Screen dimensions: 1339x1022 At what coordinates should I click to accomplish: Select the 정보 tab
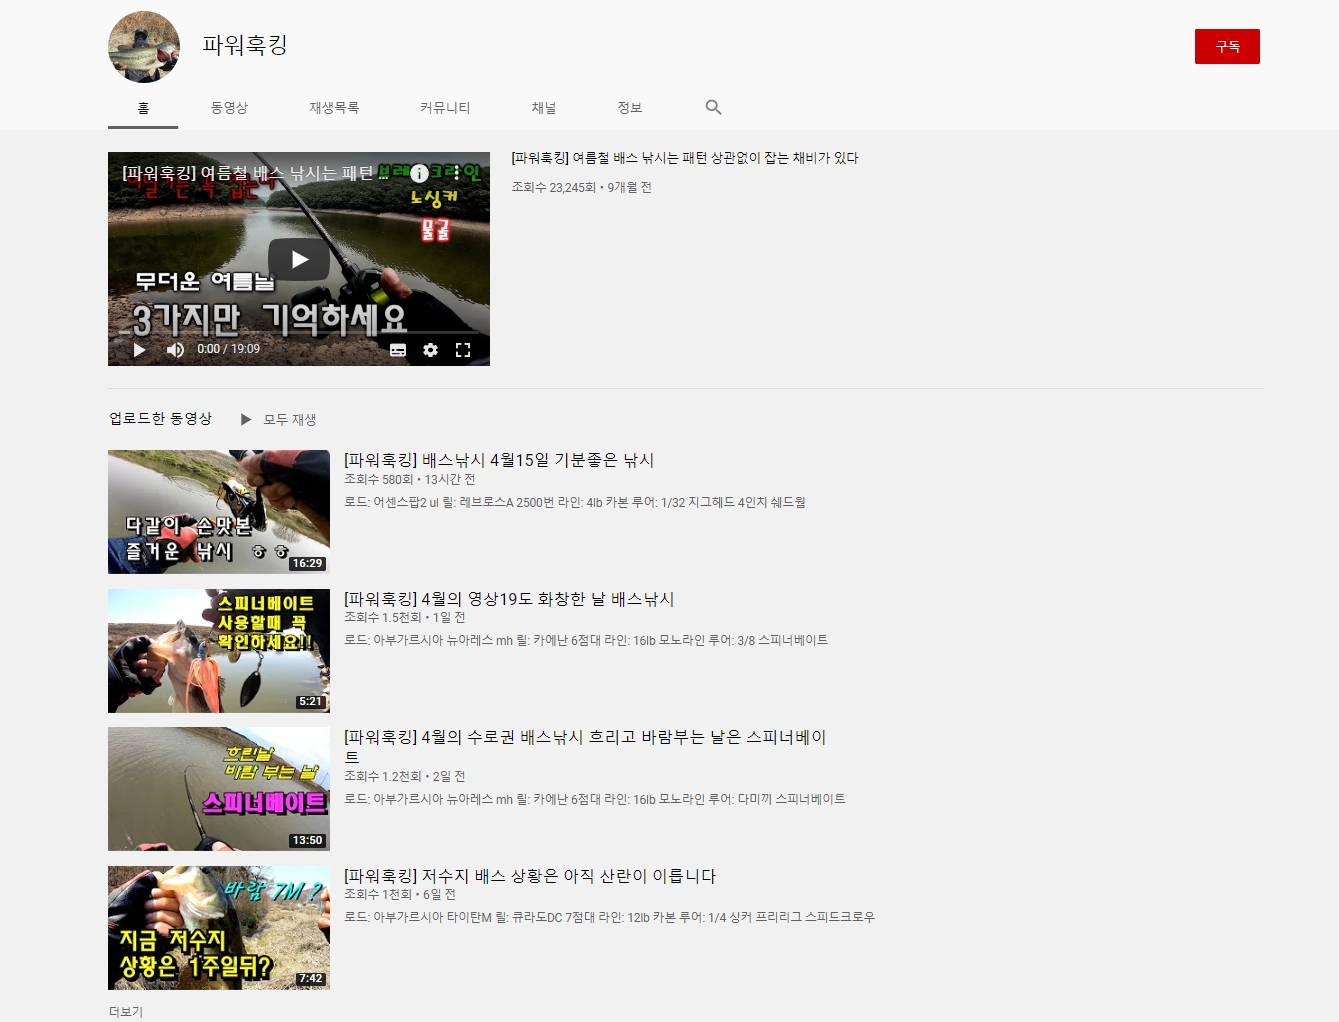[x=630, y=108]
